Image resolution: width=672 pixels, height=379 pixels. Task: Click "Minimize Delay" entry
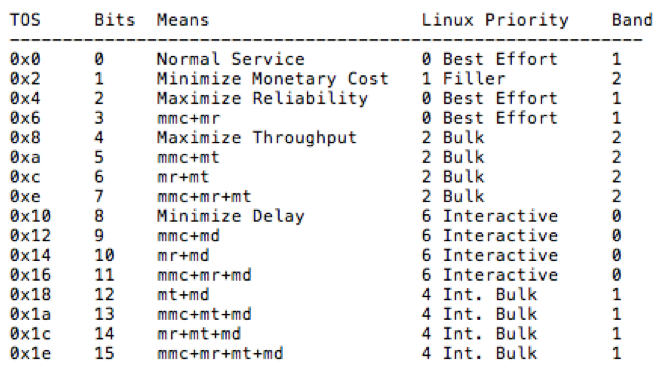231,216
